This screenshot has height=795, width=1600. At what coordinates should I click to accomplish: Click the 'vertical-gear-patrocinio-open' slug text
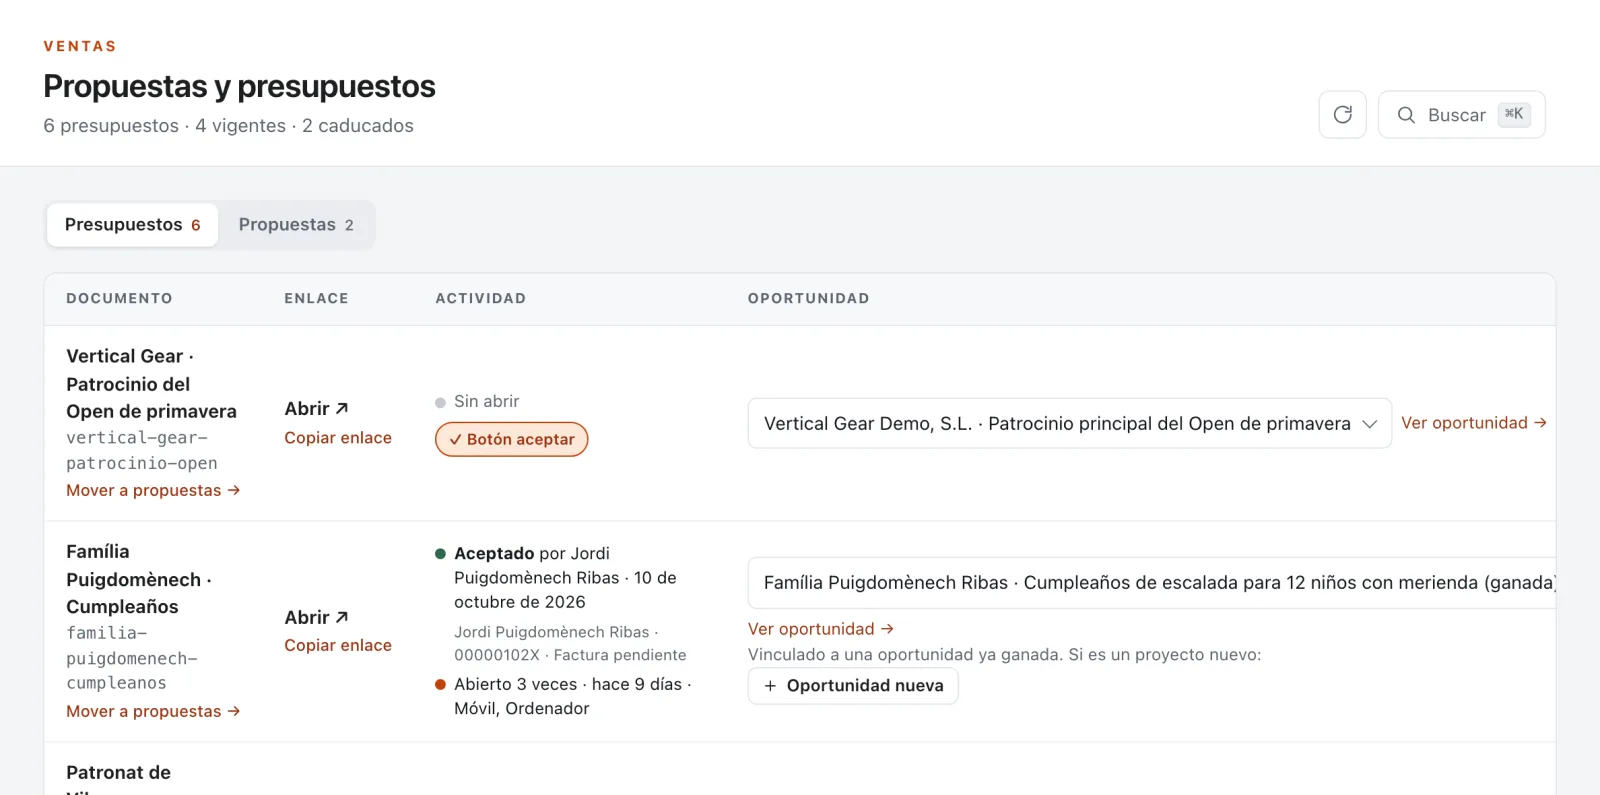(x=142, y=451)
